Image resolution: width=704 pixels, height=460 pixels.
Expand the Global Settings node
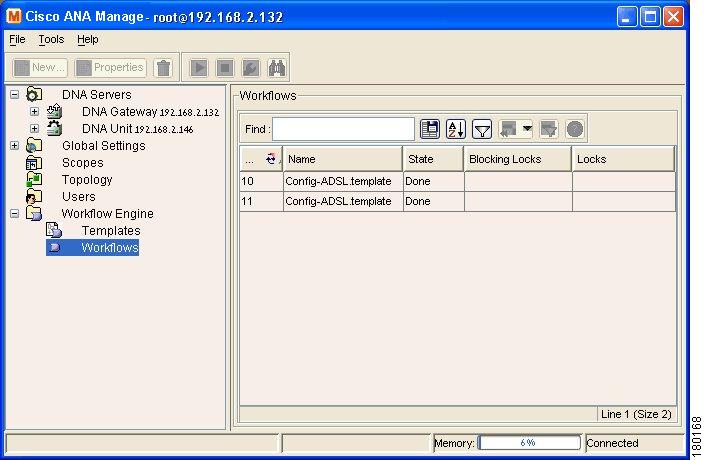pos(15,145)
